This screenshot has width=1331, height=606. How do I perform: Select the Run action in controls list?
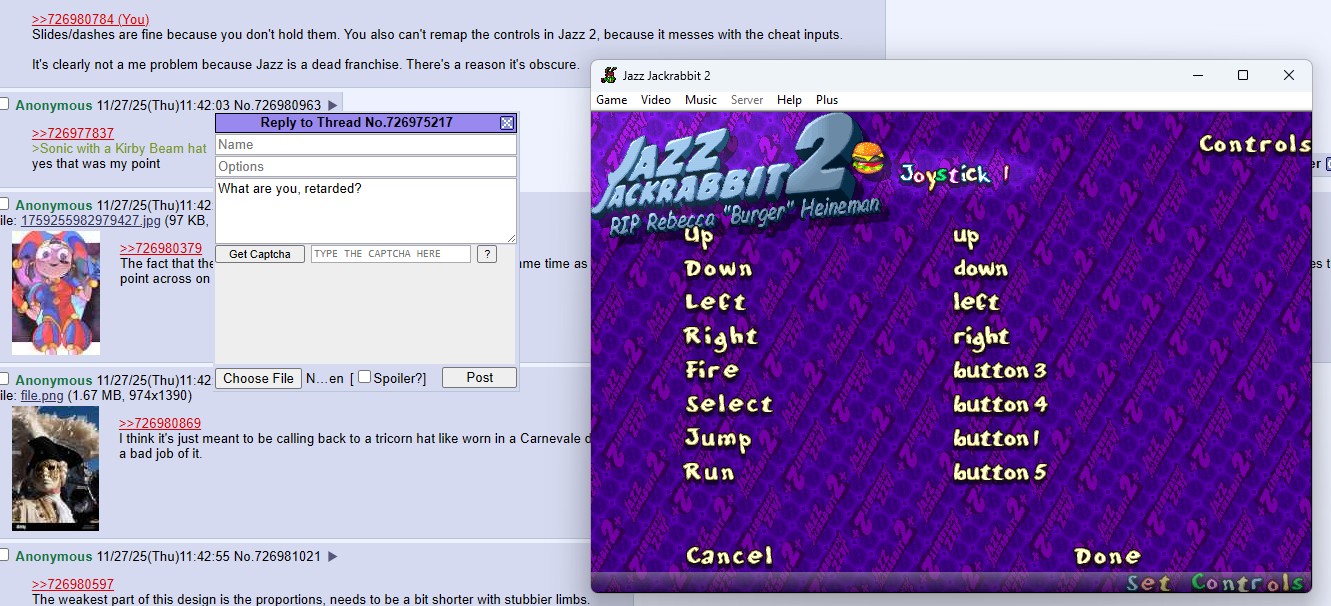(x=709, y=472)
